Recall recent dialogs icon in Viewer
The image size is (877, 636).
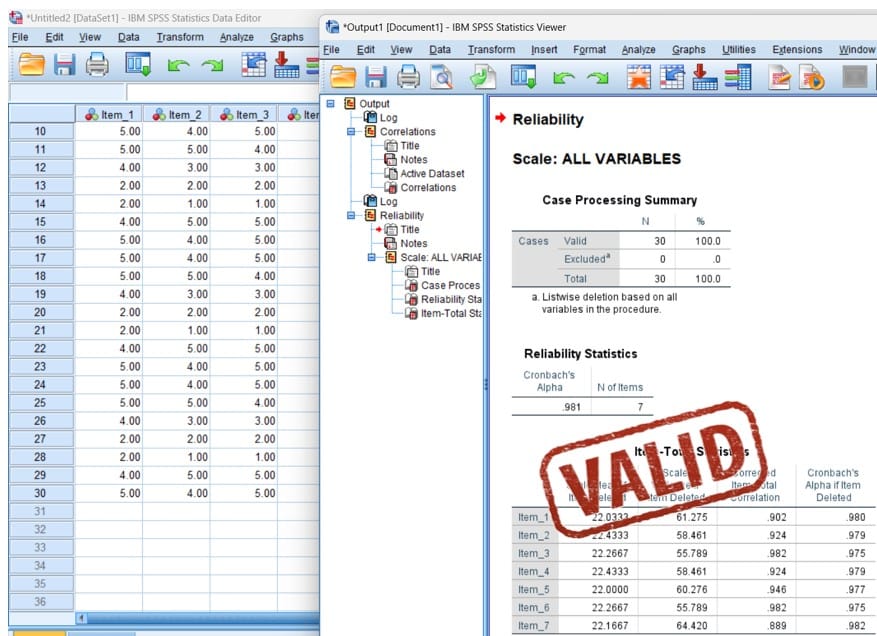tap(524, 77)
